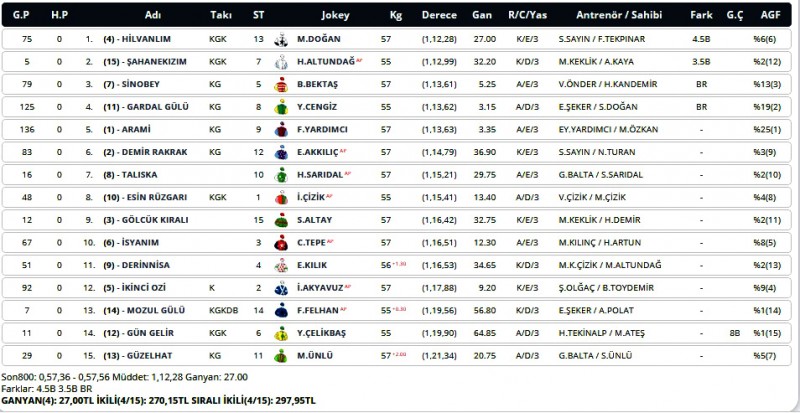The width and height of the screenshot is (800, 413).
Task: Click B.Bektaş's jockey silk icon
Action: pyautogui.click(x=289, y=83)
